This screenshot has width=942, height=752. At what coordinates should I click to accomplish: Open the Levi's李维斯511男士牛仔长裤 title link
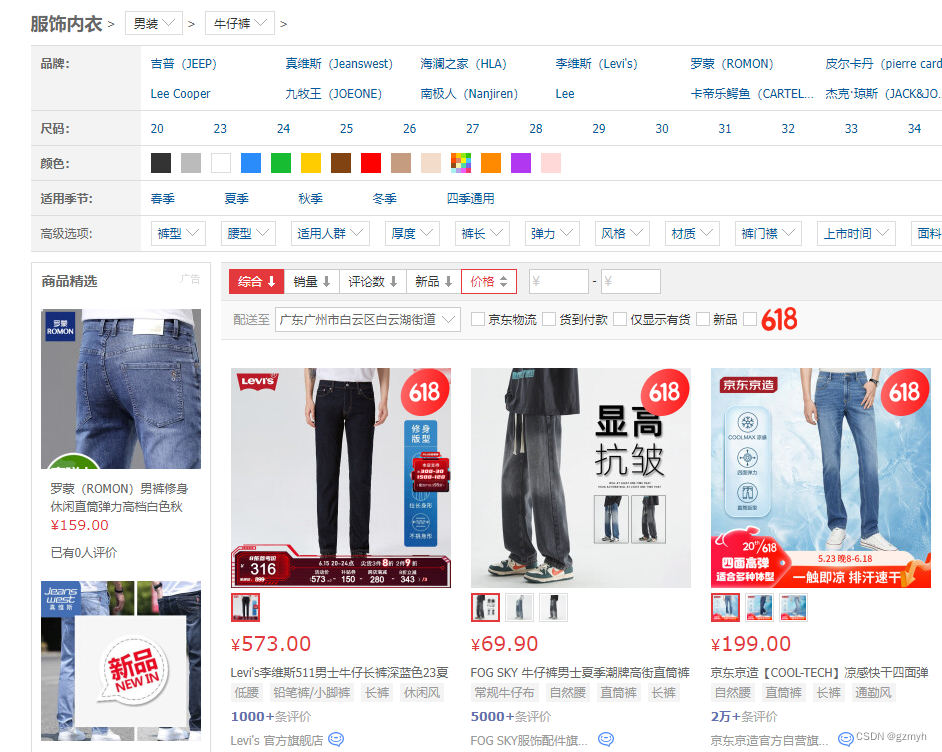(339, 672)
